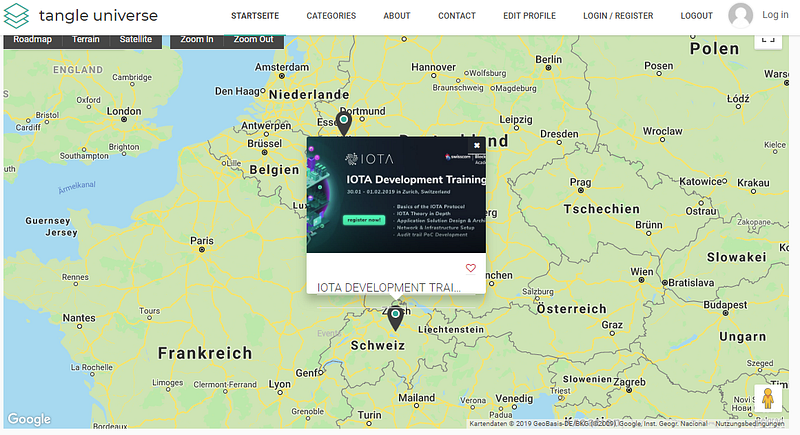Viewport: 800px width, 435px height.
Task: Click LOGOUT in the navigation bar
Action: click(696, 16)
